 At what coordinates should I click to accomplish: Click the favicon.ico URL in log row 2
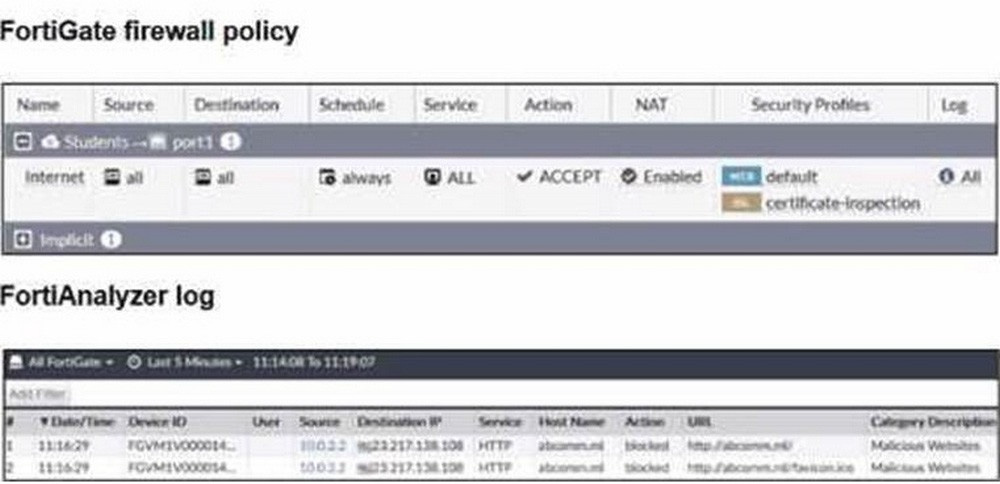click(770, 467)
